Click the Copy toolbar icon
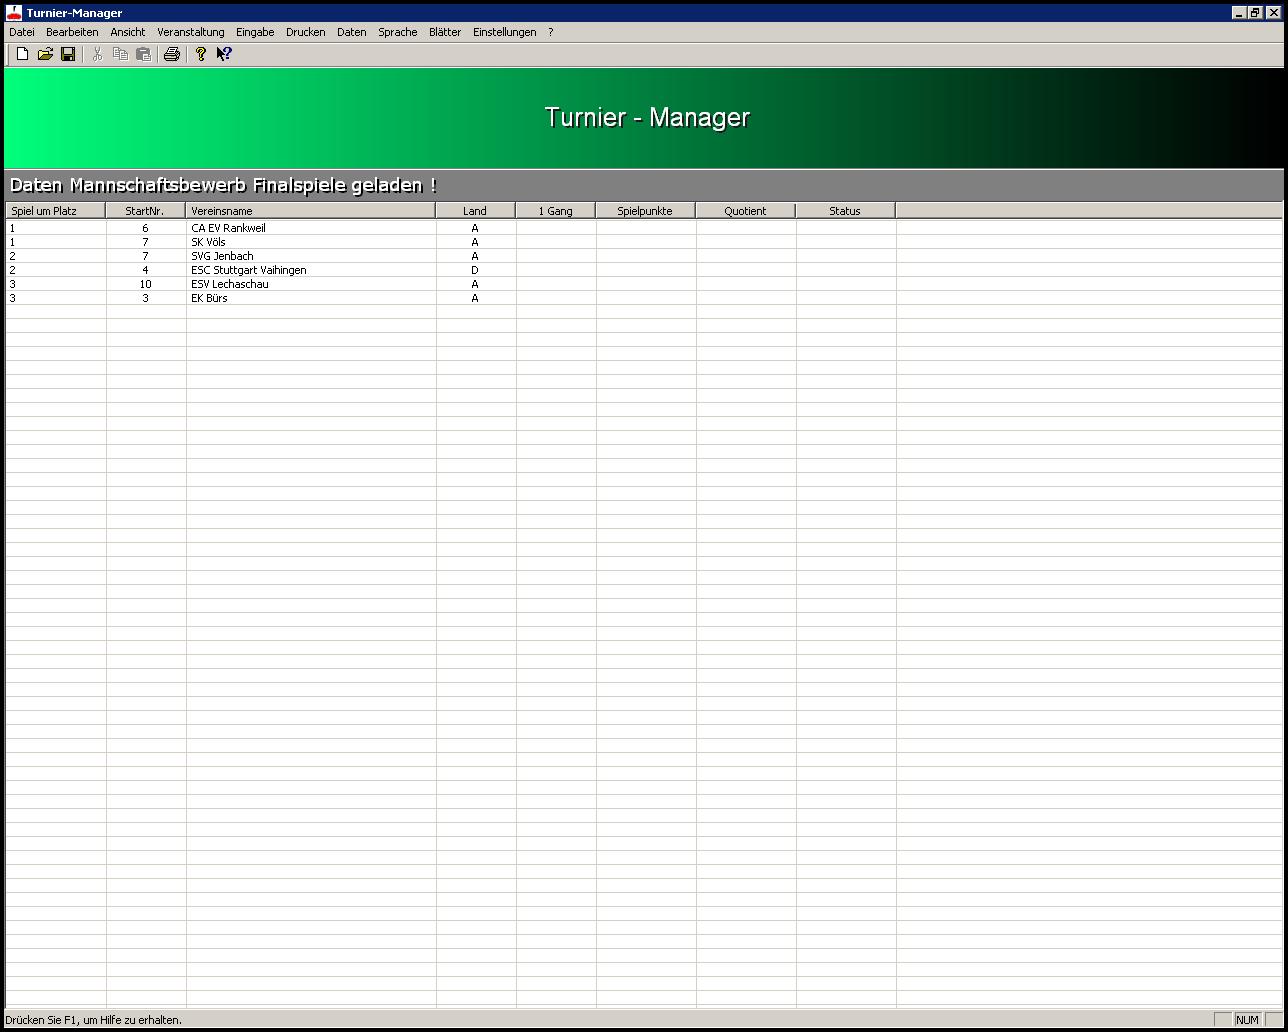 point(120,54)
